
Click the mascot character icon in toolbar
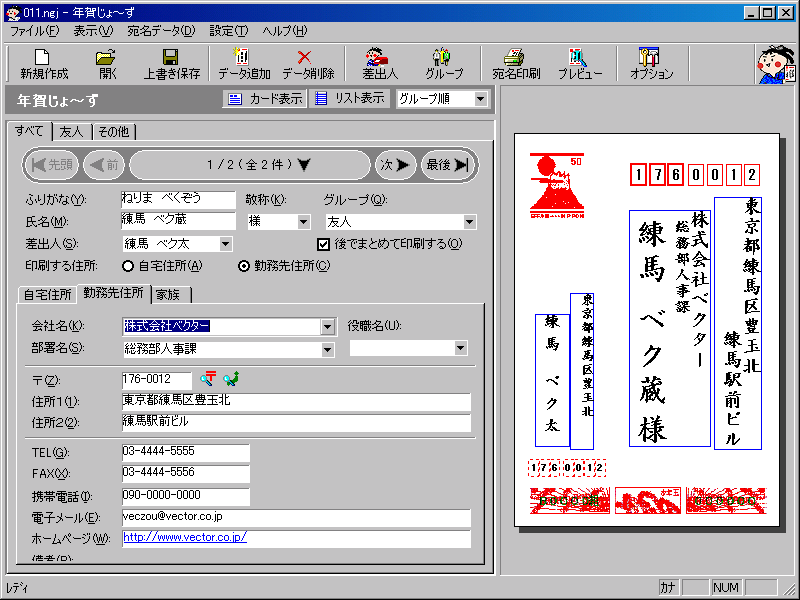pos(775,64)
